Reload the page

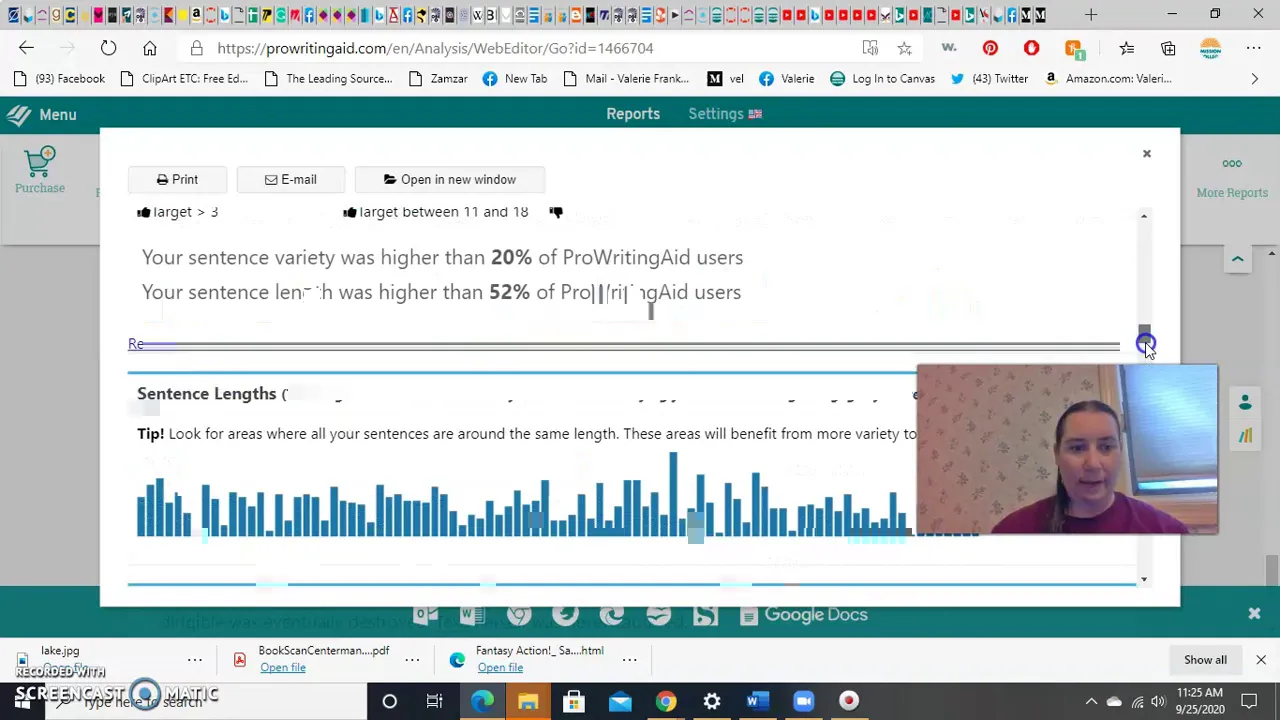coord(108,48)
